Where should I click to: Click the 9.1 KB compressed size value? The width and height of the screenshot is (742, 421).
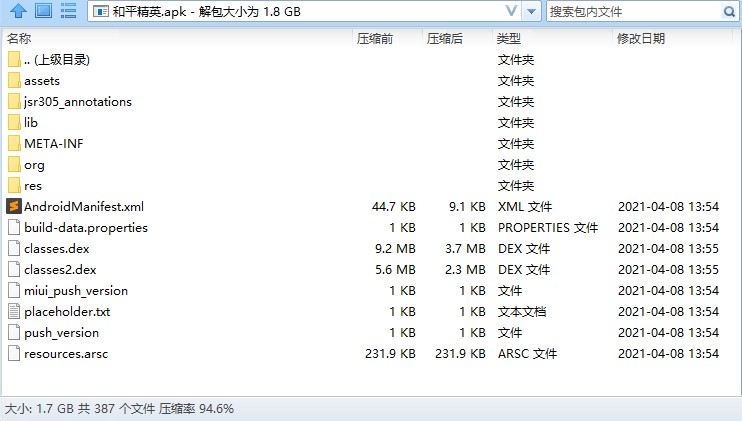pyautogui.click(x=467, y=207)
